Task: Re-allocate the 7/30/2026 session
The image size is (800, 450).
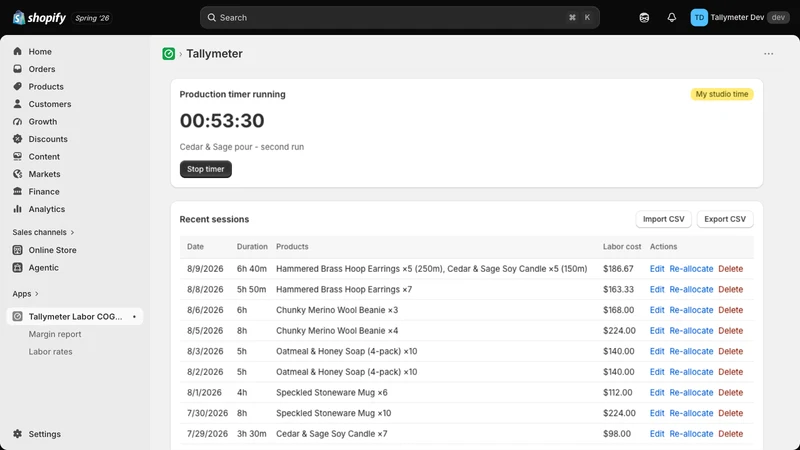Action: (x=691, y=413)
